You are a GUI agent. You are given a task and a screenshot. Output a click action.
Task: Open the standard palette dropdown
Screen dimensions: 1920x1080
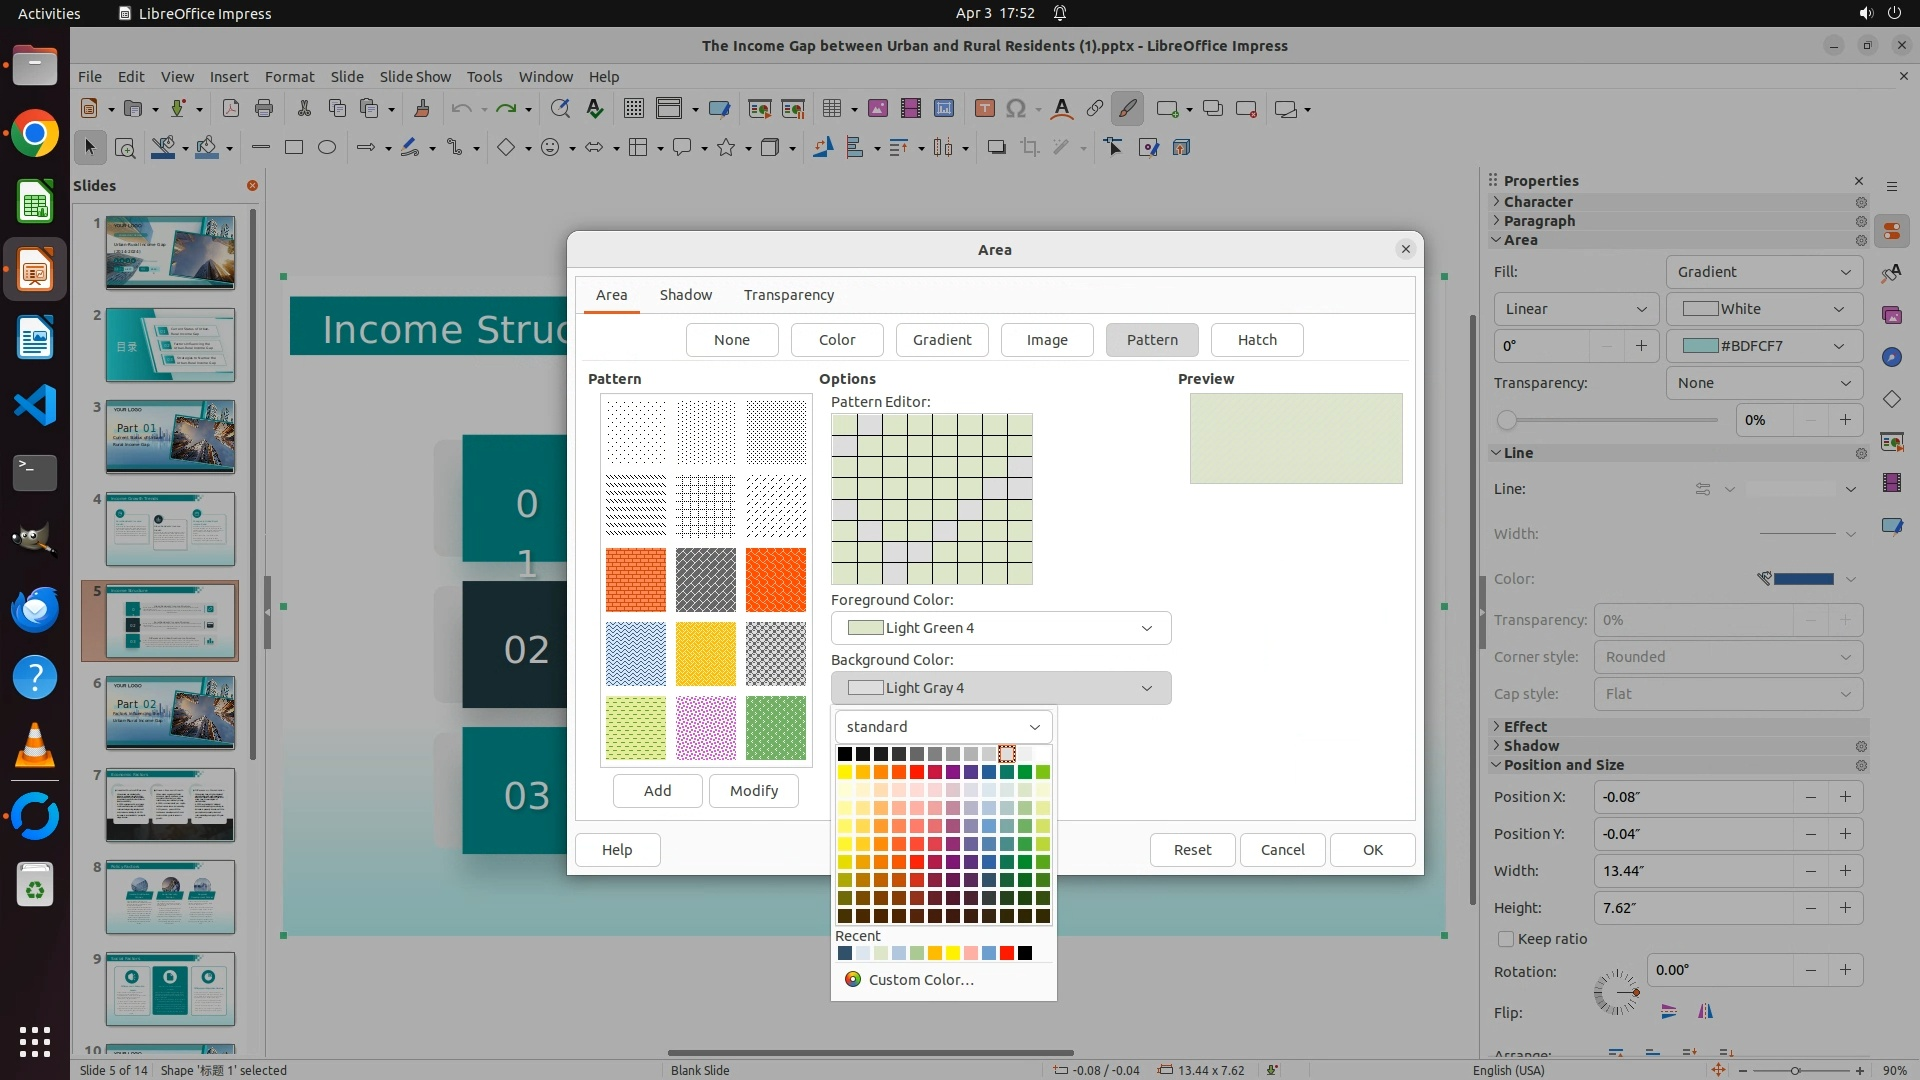[943, 727]
